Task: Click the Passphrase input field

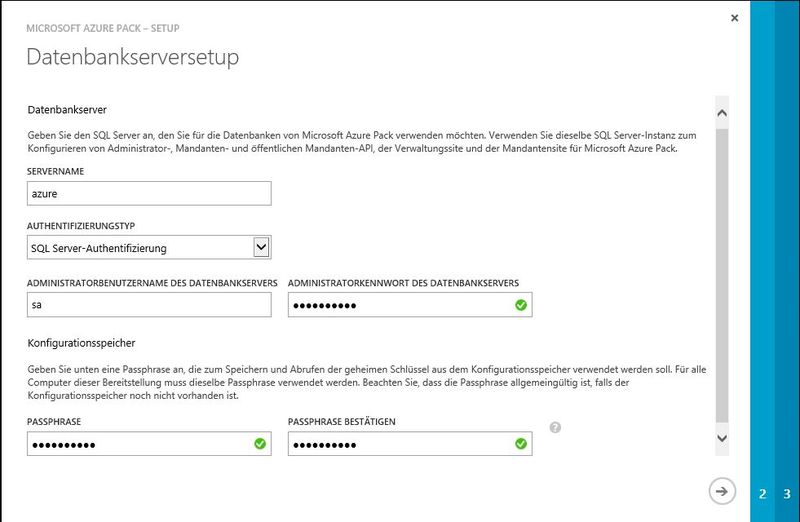Action: click(149, 443)
